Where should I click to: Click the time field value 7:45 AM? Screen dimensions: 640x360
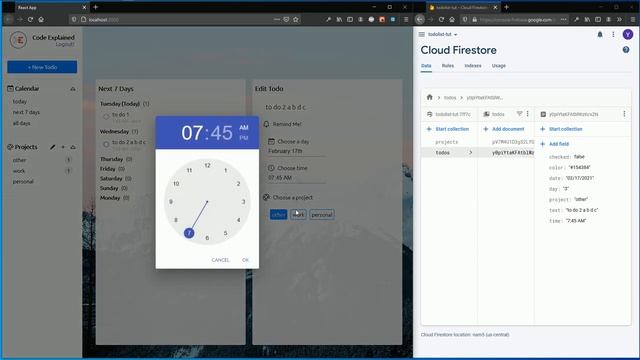coord(576,221)
